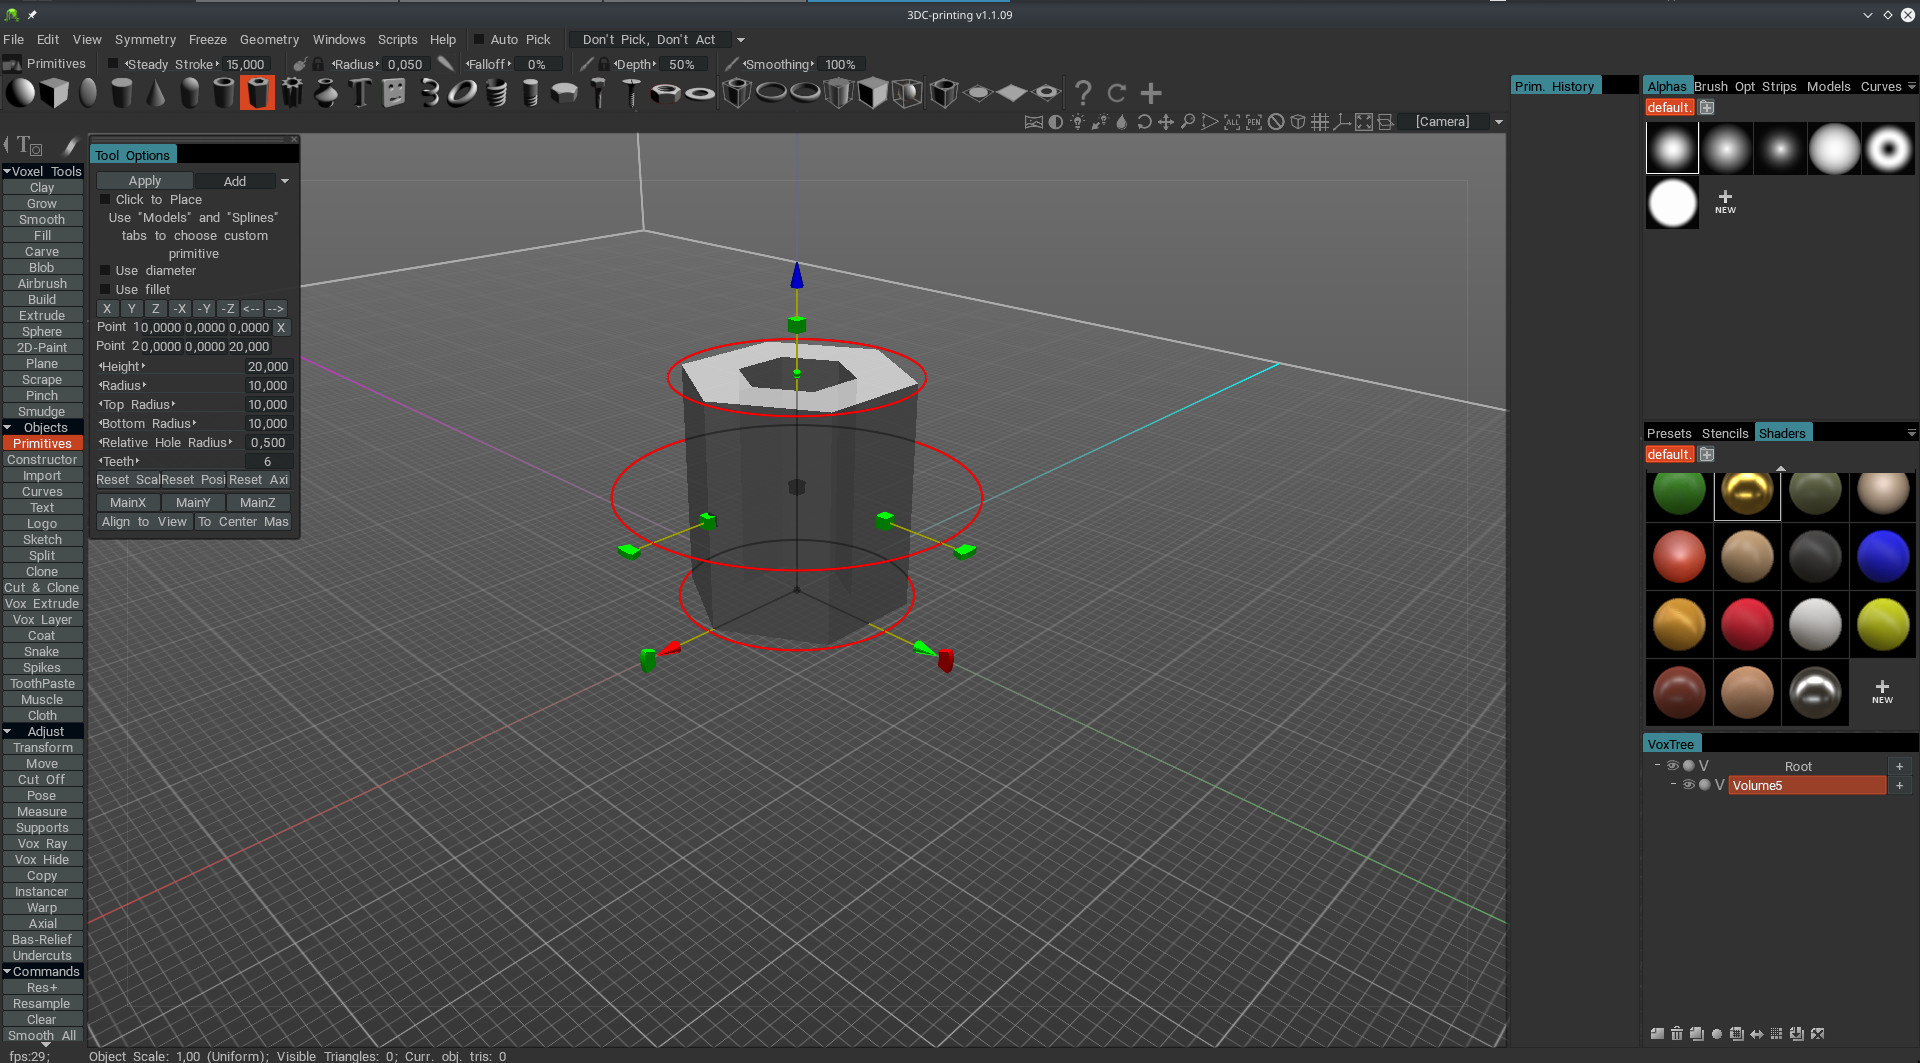Toggle the Radius lock icon
Viewport: 1920px width, 1063px height.
click(x=318, y=64)
